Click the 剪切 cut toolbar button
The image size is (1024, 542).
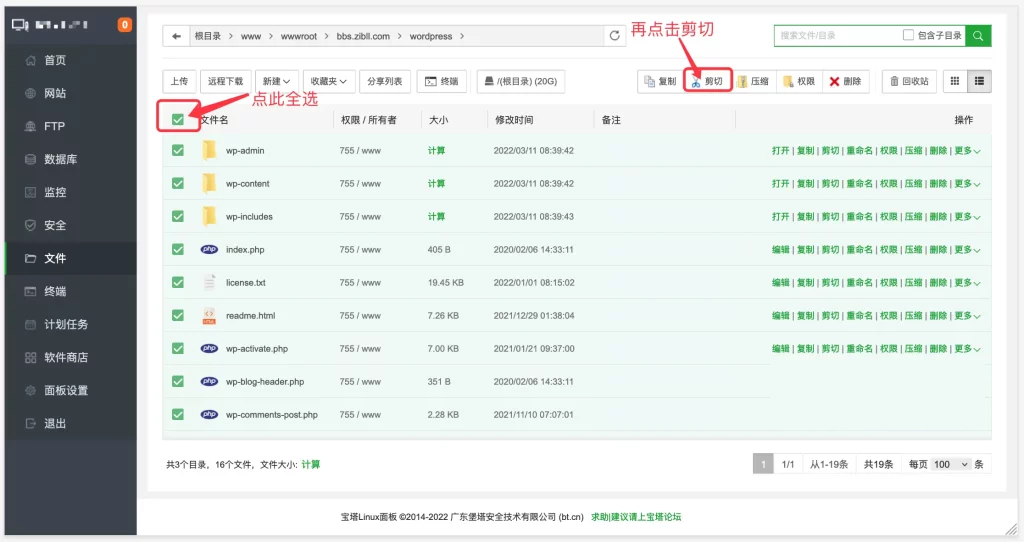click(707, 81)
